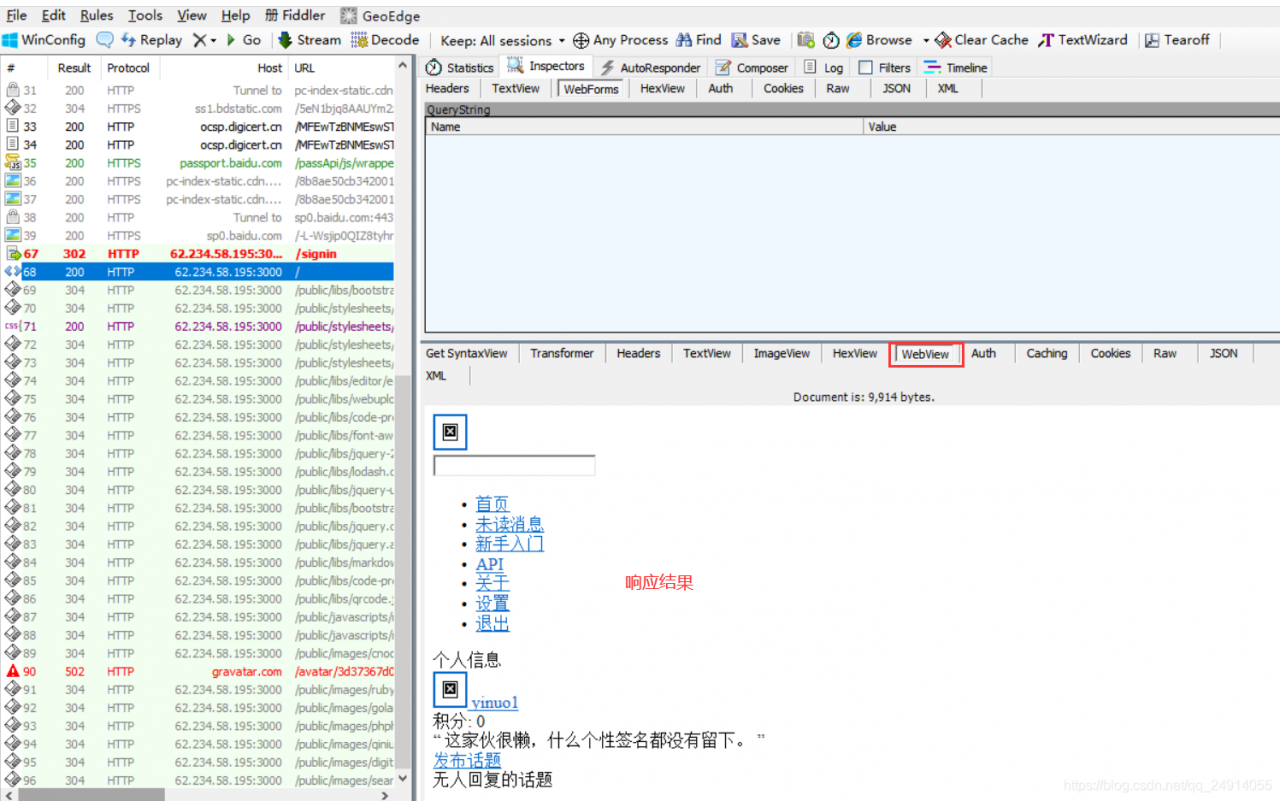Open the 新手入门 link
Viewport: 1280px width, 801px height.
click(x=510, y=544)
